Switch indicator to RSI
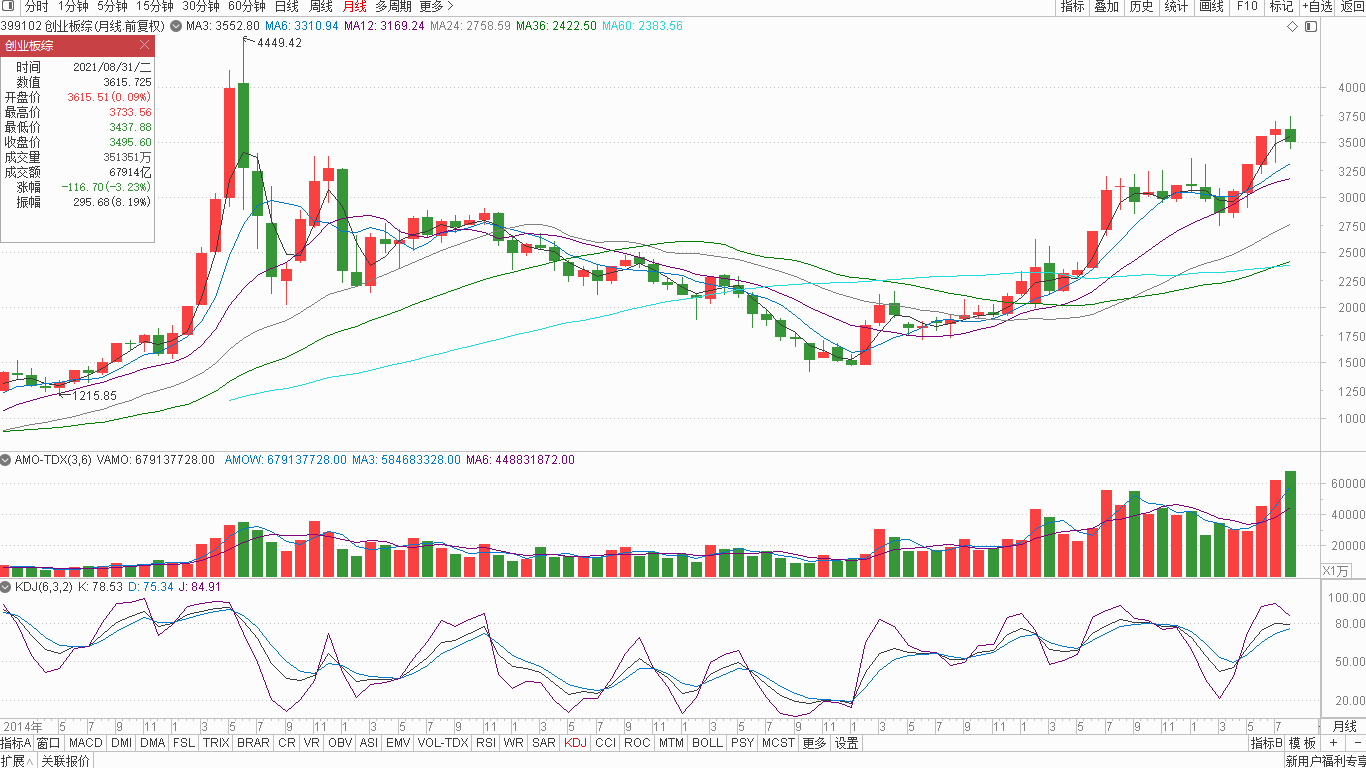The width and height of the screenshot is (1366, 768). click(x=486, y=743)
